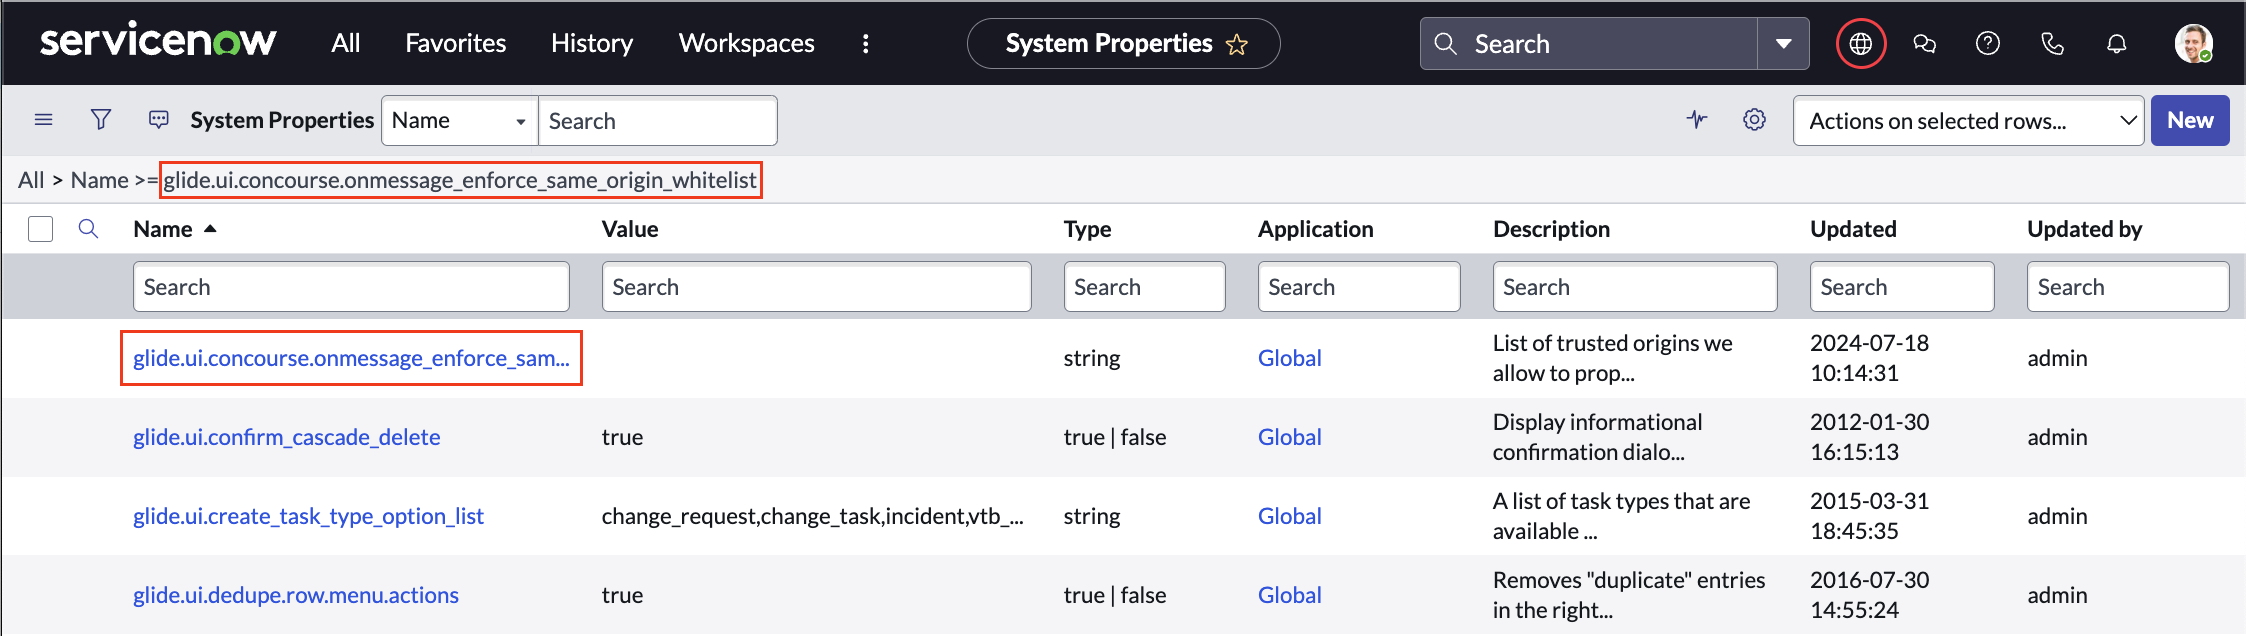Sort by the Value column header
This screenshot has width=2246, height=636.
tap(630, 229)
